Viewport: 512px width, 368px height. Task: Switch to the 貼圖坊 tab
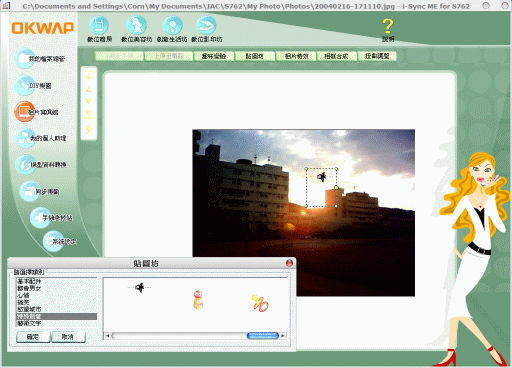(x=255, y=56)
